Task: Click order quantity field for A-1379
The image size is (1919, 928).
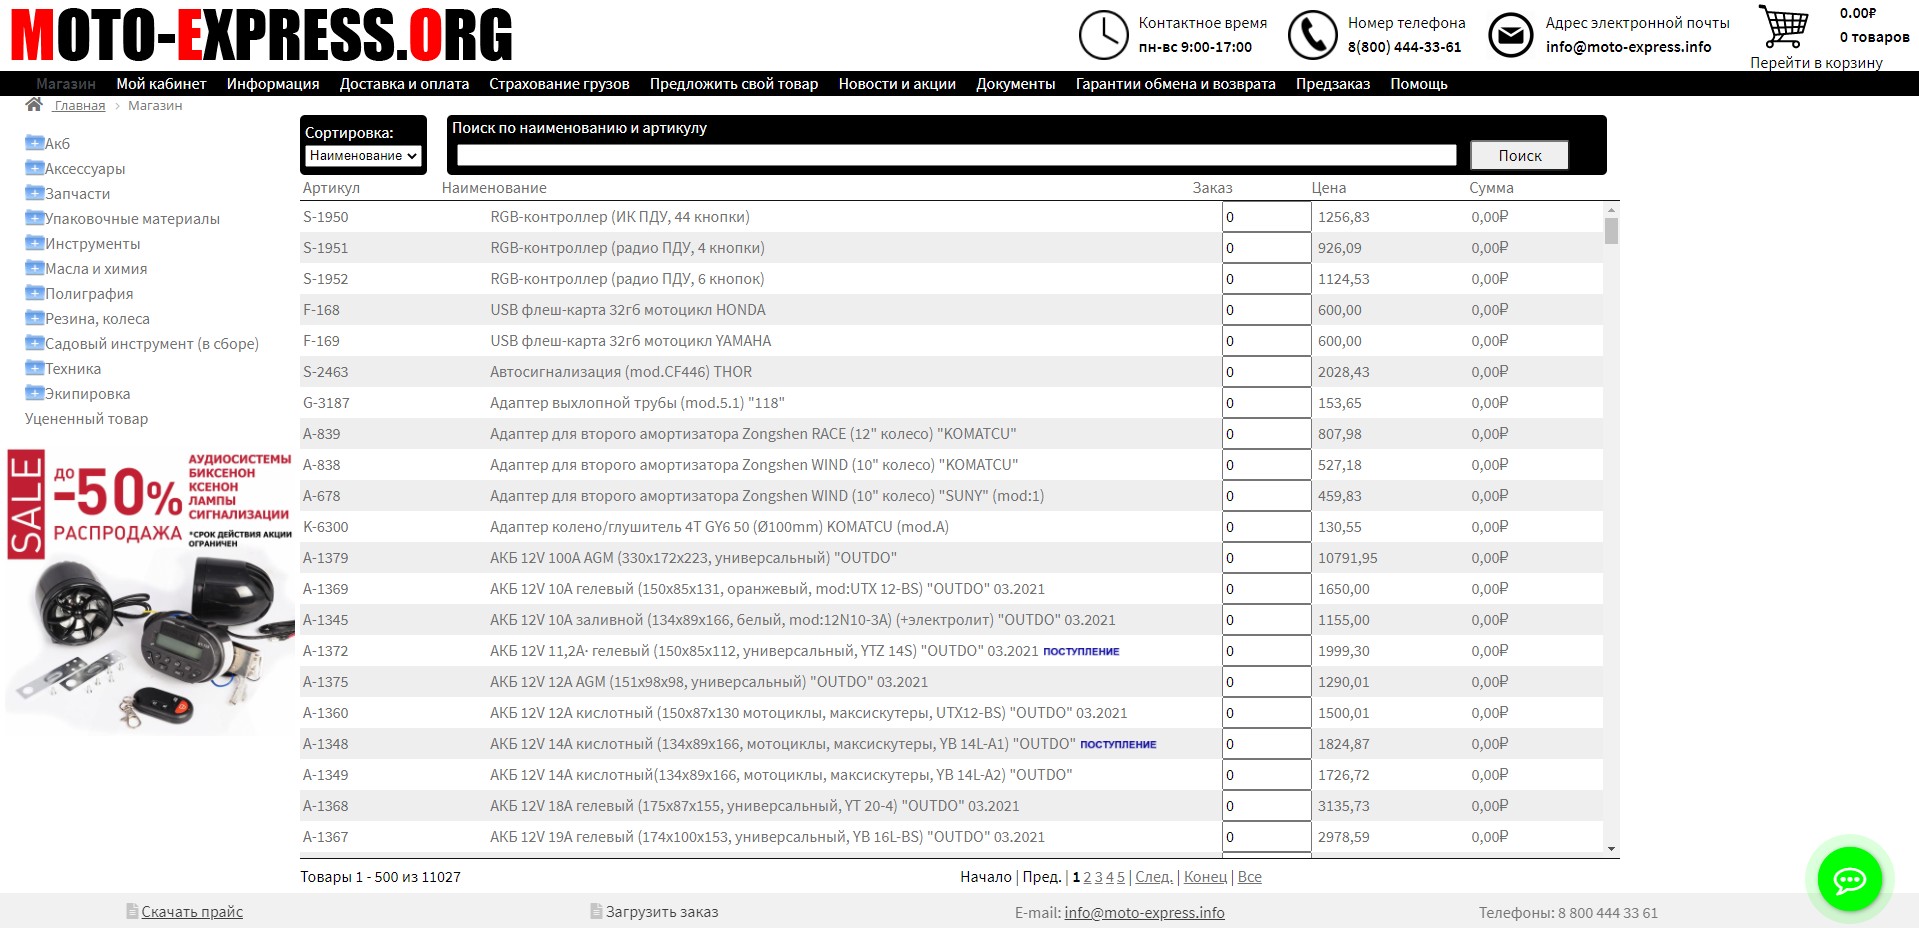Action: point(1266,558)
